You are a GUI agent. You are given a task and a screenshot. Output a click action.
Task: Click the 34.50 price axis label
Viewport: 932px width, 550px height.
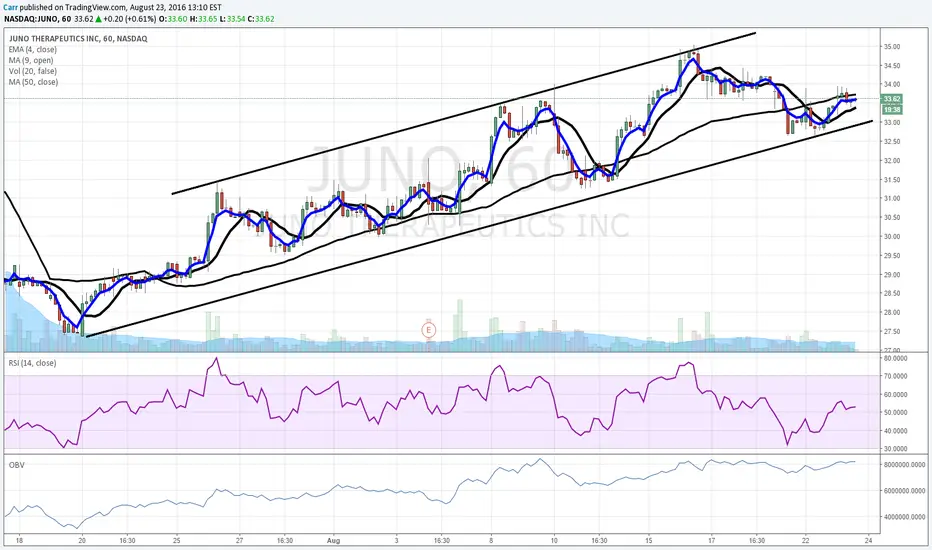coord(892,65)
